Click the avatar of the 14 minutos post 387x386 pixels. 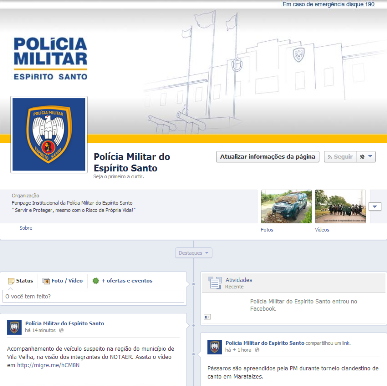coord(14,328)
